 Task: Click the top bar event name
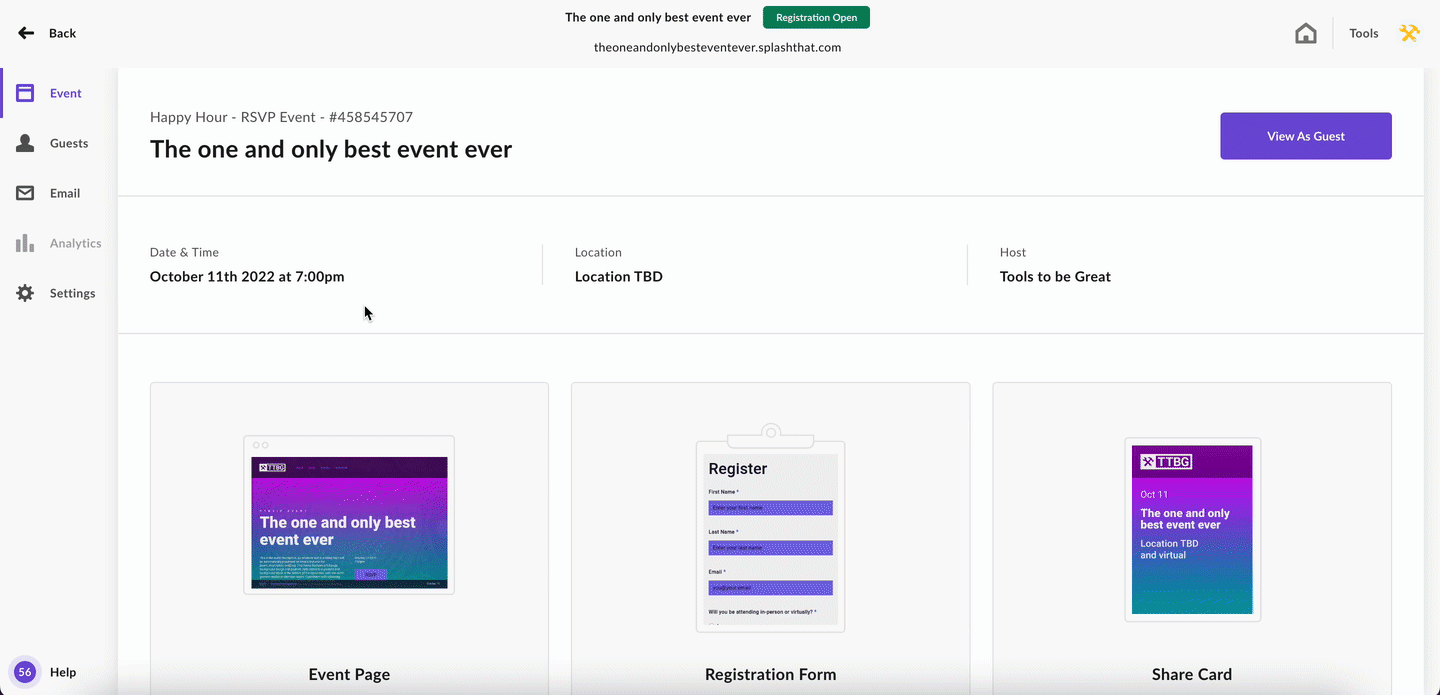658,17
